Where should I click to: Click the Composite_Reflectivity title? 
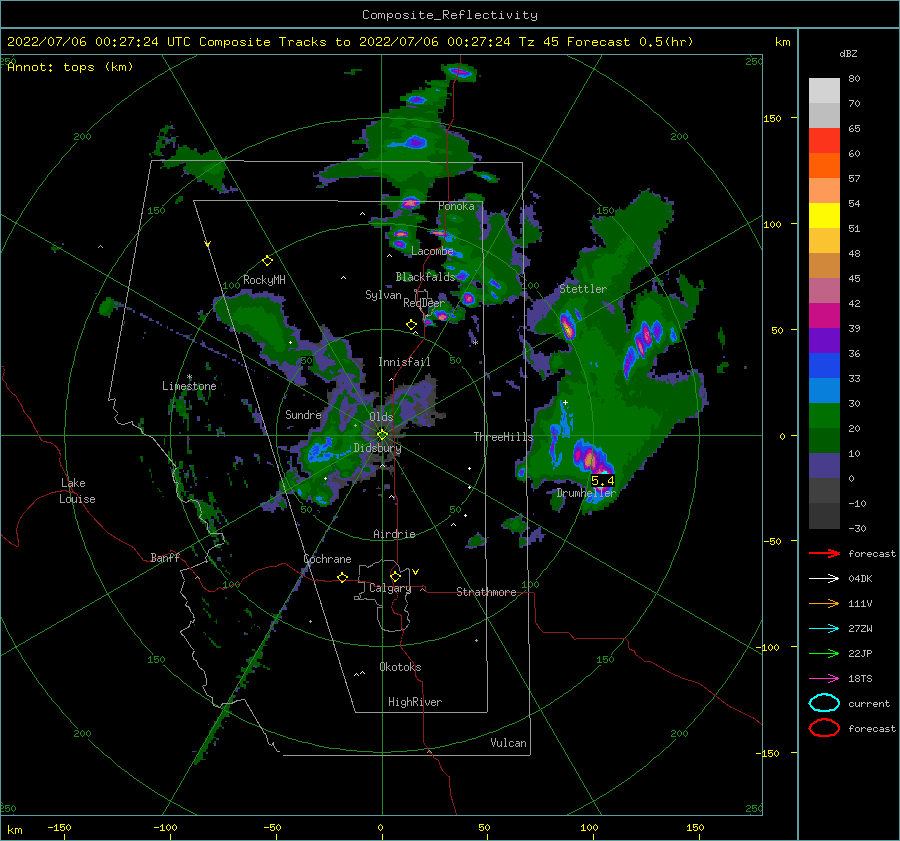[449, 15]
